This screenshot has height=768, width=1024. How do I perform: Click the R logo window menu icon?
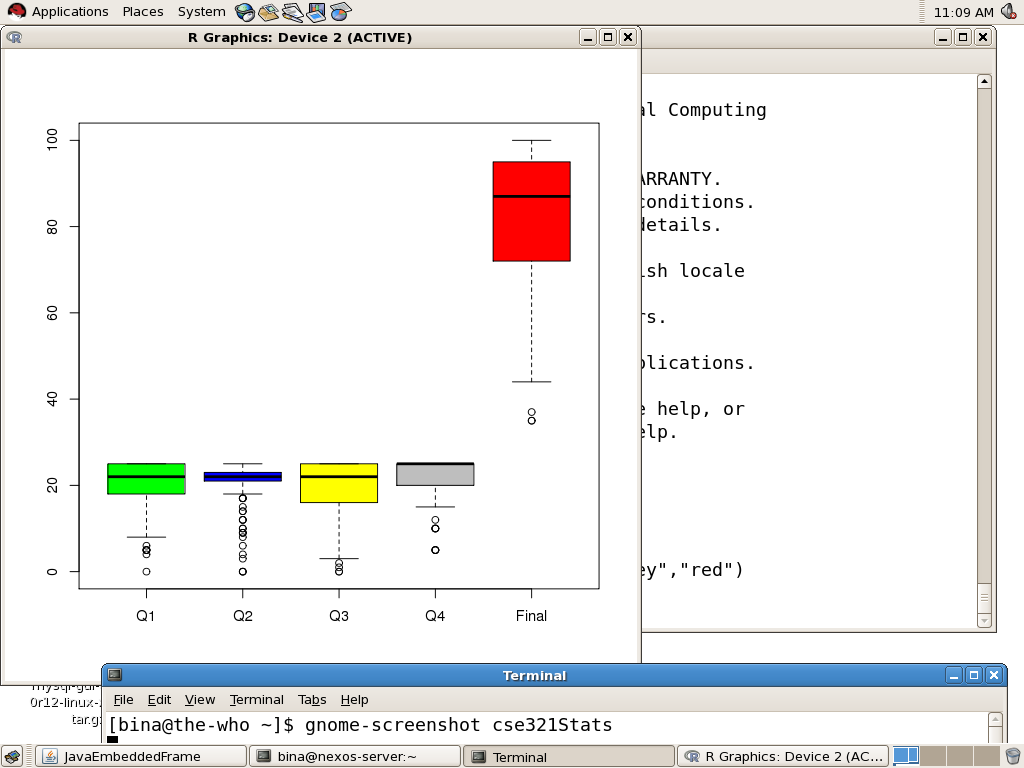point(14,37)
